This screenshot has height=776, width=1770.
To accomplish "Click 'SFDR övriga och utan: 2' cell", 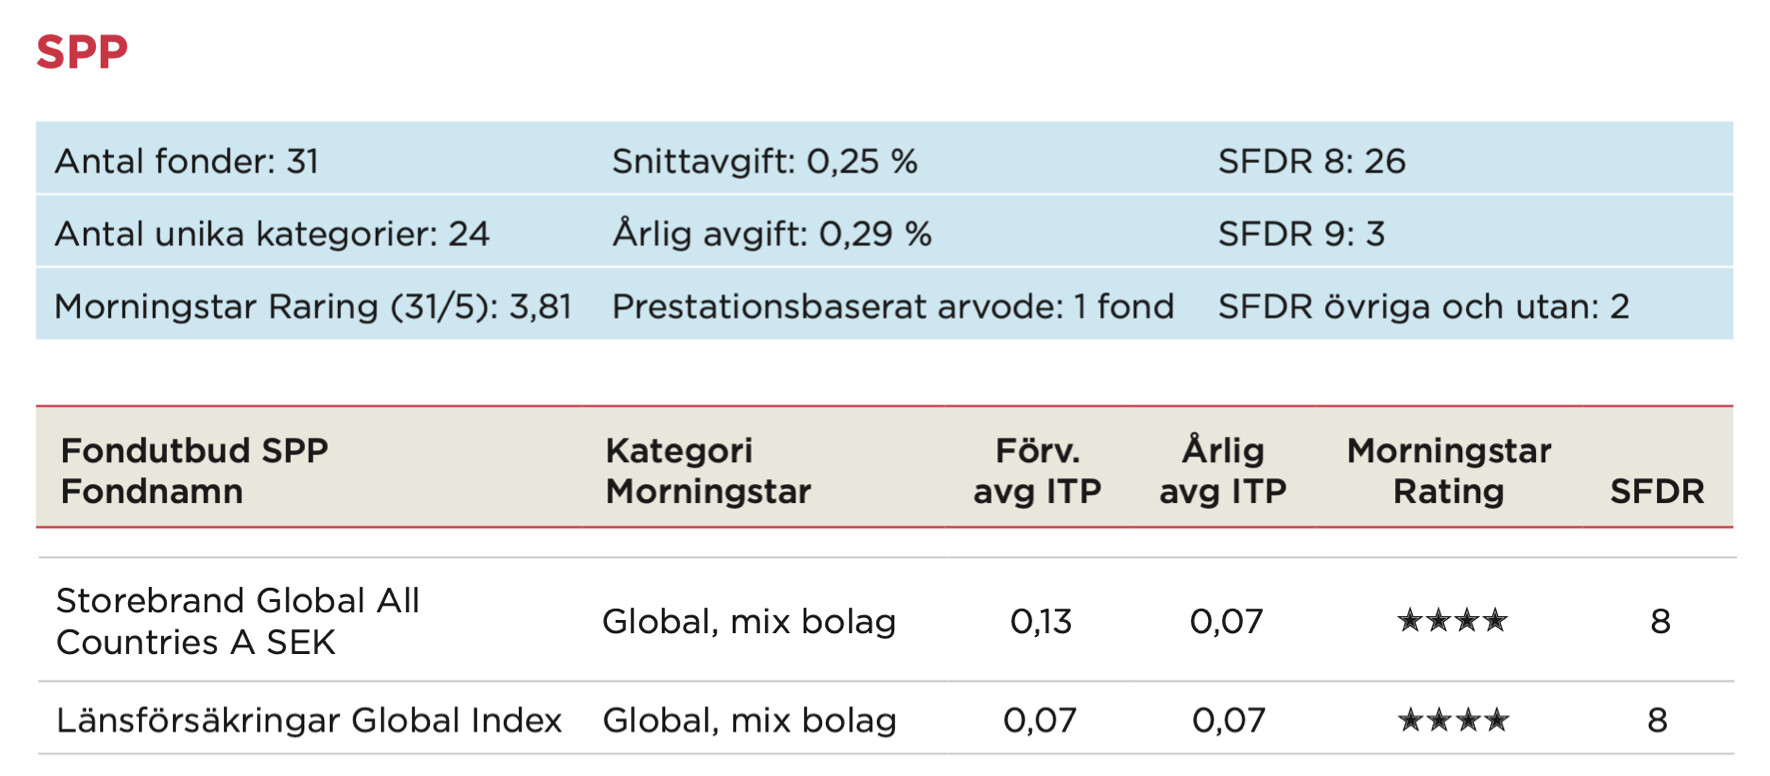I will (1423, 306).
